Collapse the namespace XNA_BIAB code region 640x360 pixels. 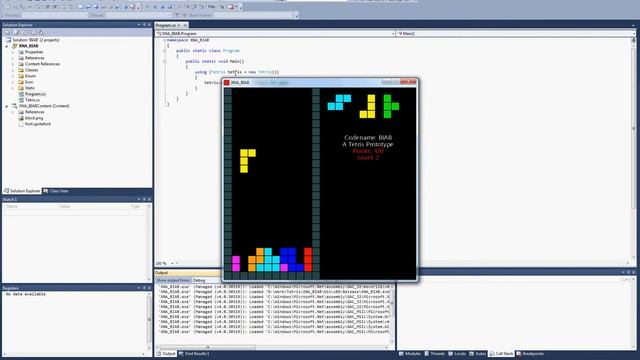click(x=164, y=40)
